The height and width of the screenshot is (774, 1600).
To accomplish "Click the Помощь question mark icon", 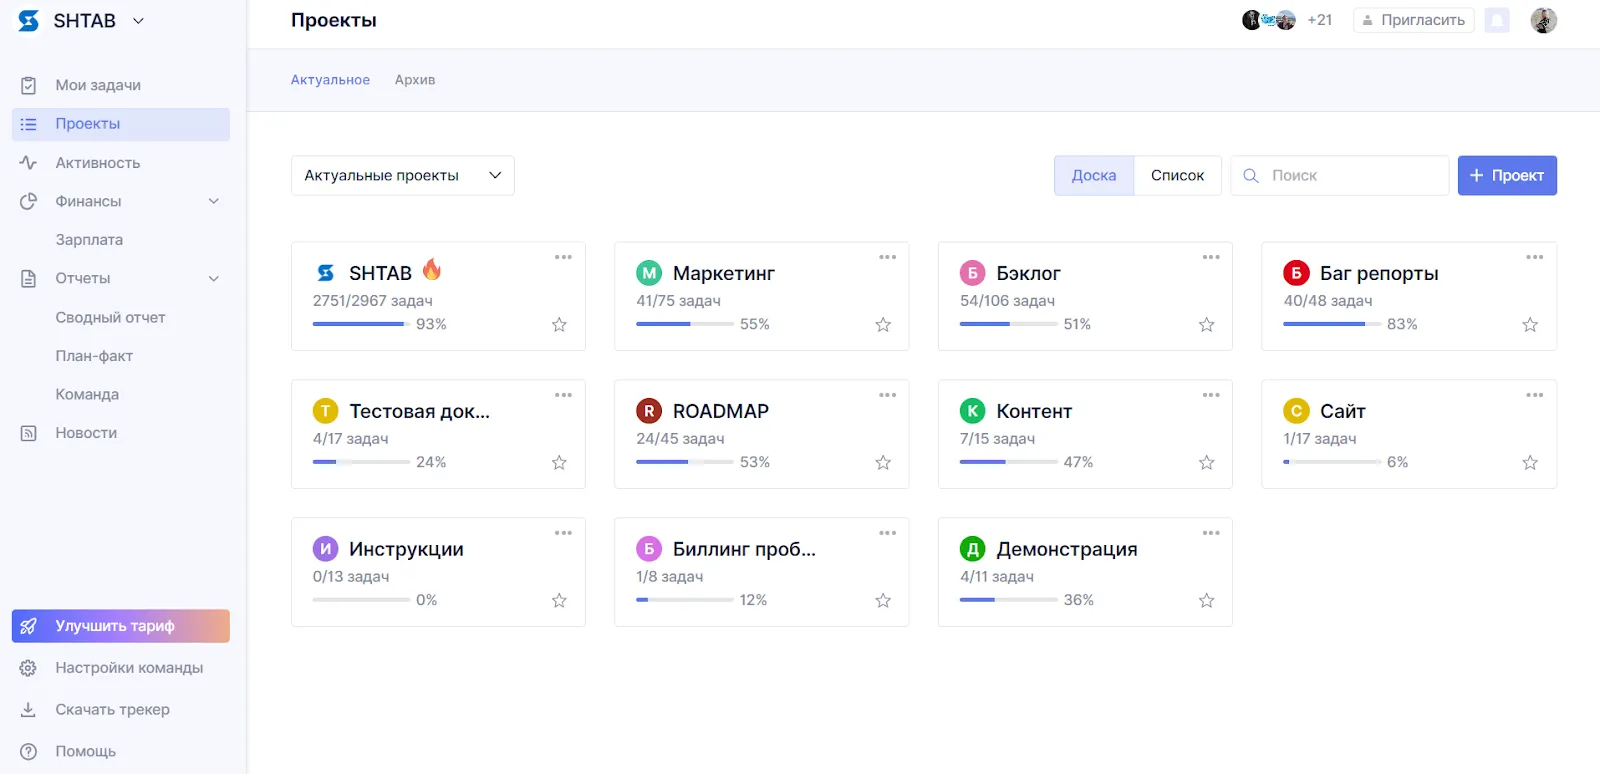I will click(28, 752).
